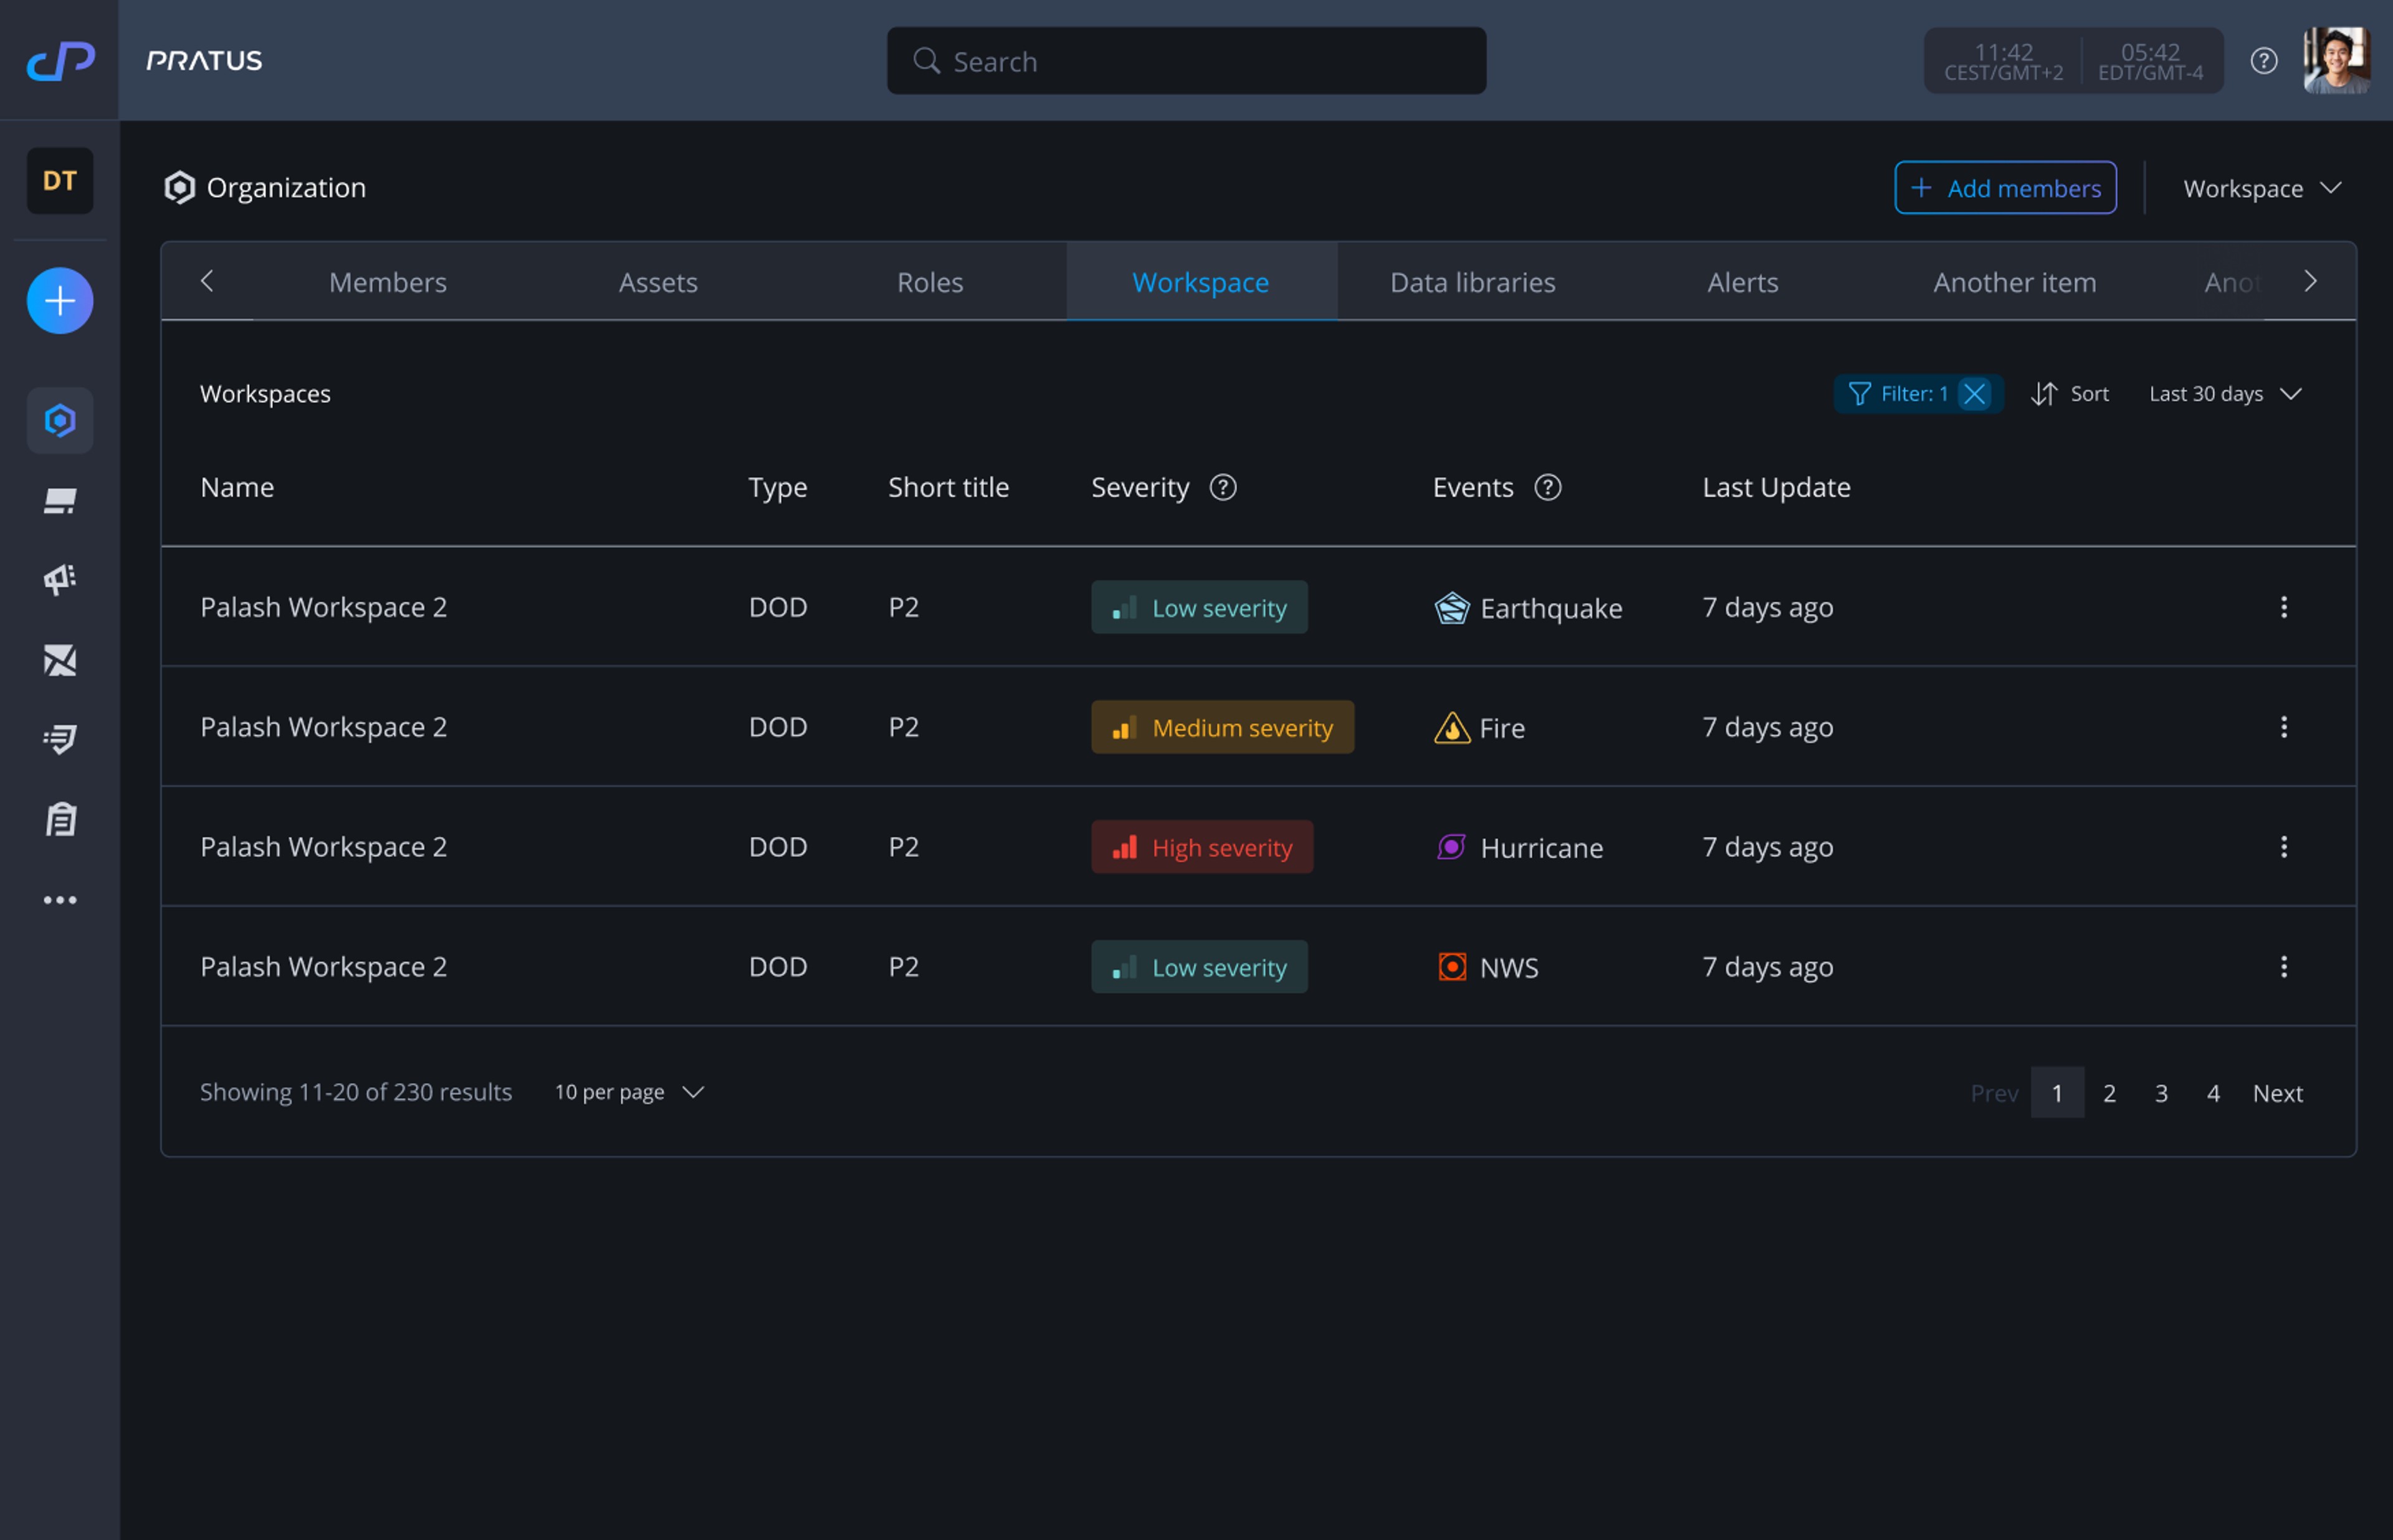Expand the 10 per page dropdown
Screen dimensions: 2393x1540
click(x=629, y=1092)
